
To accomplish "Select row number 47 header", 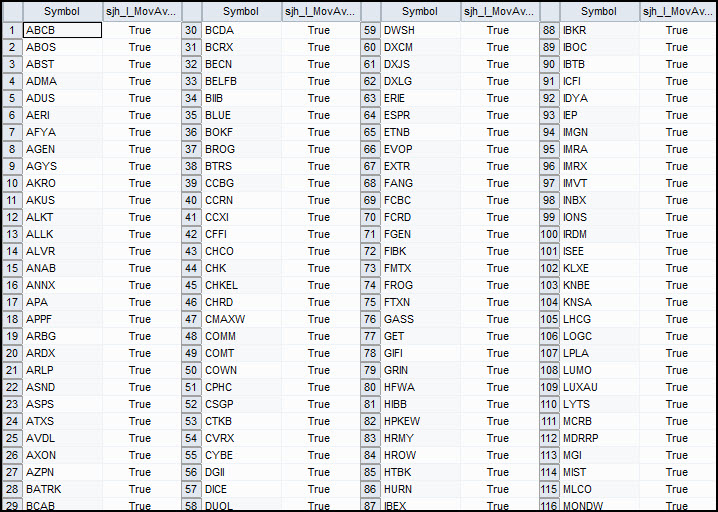I will 191,319.
